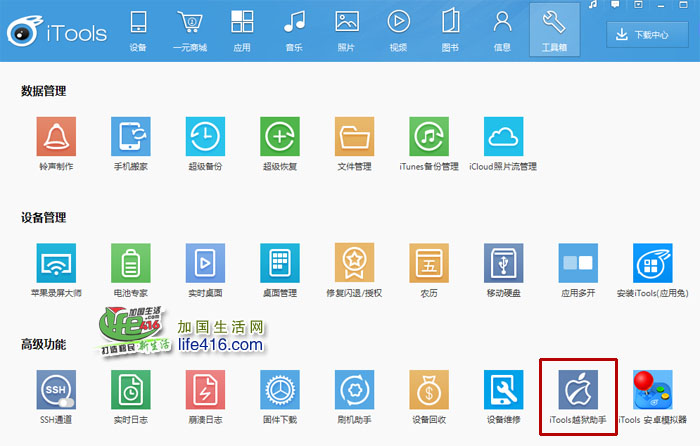
Task: Open the 一元商城 store tab
Action: [189, 30]
